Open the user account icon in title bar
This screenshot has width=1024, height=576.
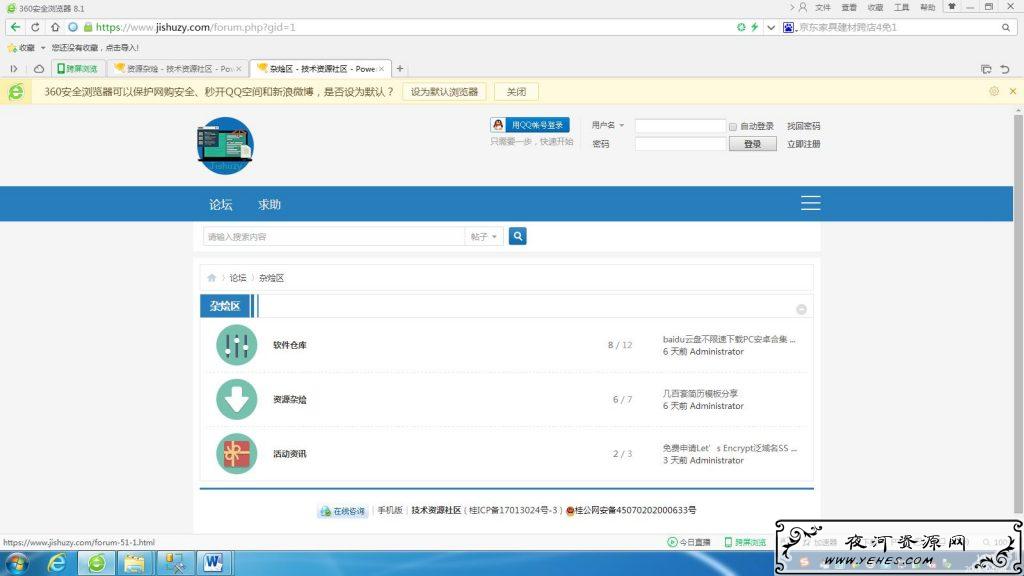click(x=803, y=7)
